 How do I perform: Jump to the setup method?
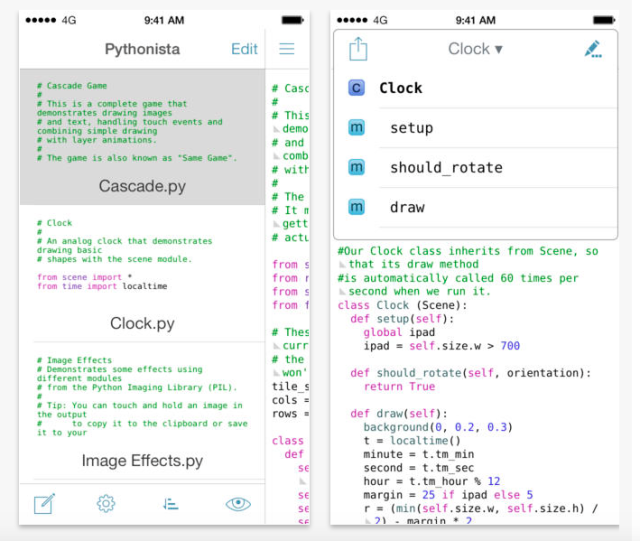(x=476, y=128)
